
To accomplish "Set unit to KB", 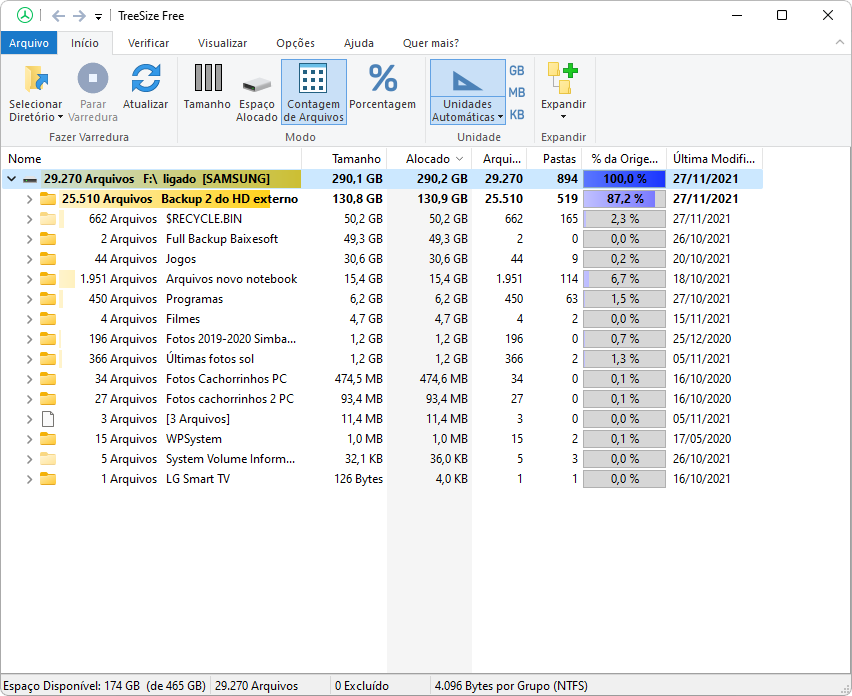I will (x=517, y=115).
